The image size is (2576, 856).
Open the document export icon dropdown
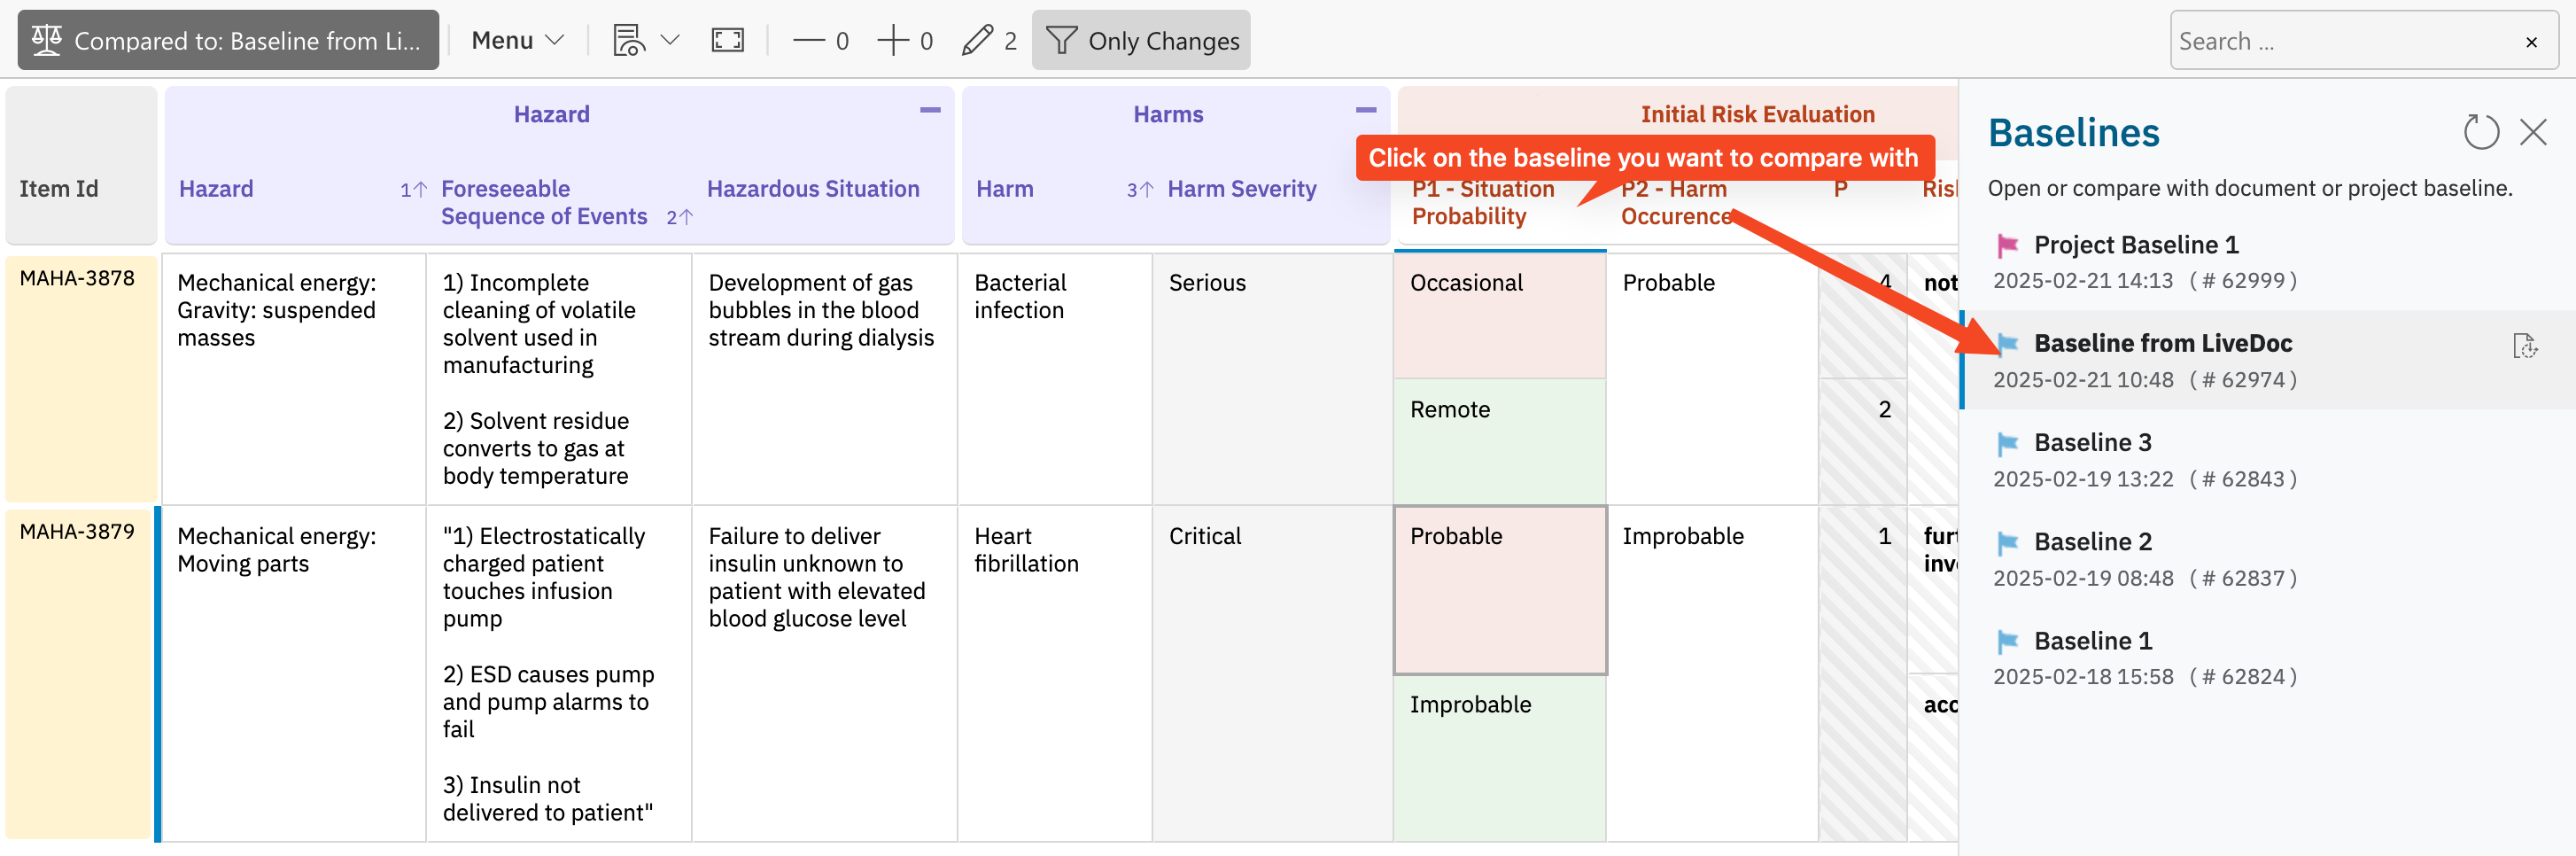[646, 40]
